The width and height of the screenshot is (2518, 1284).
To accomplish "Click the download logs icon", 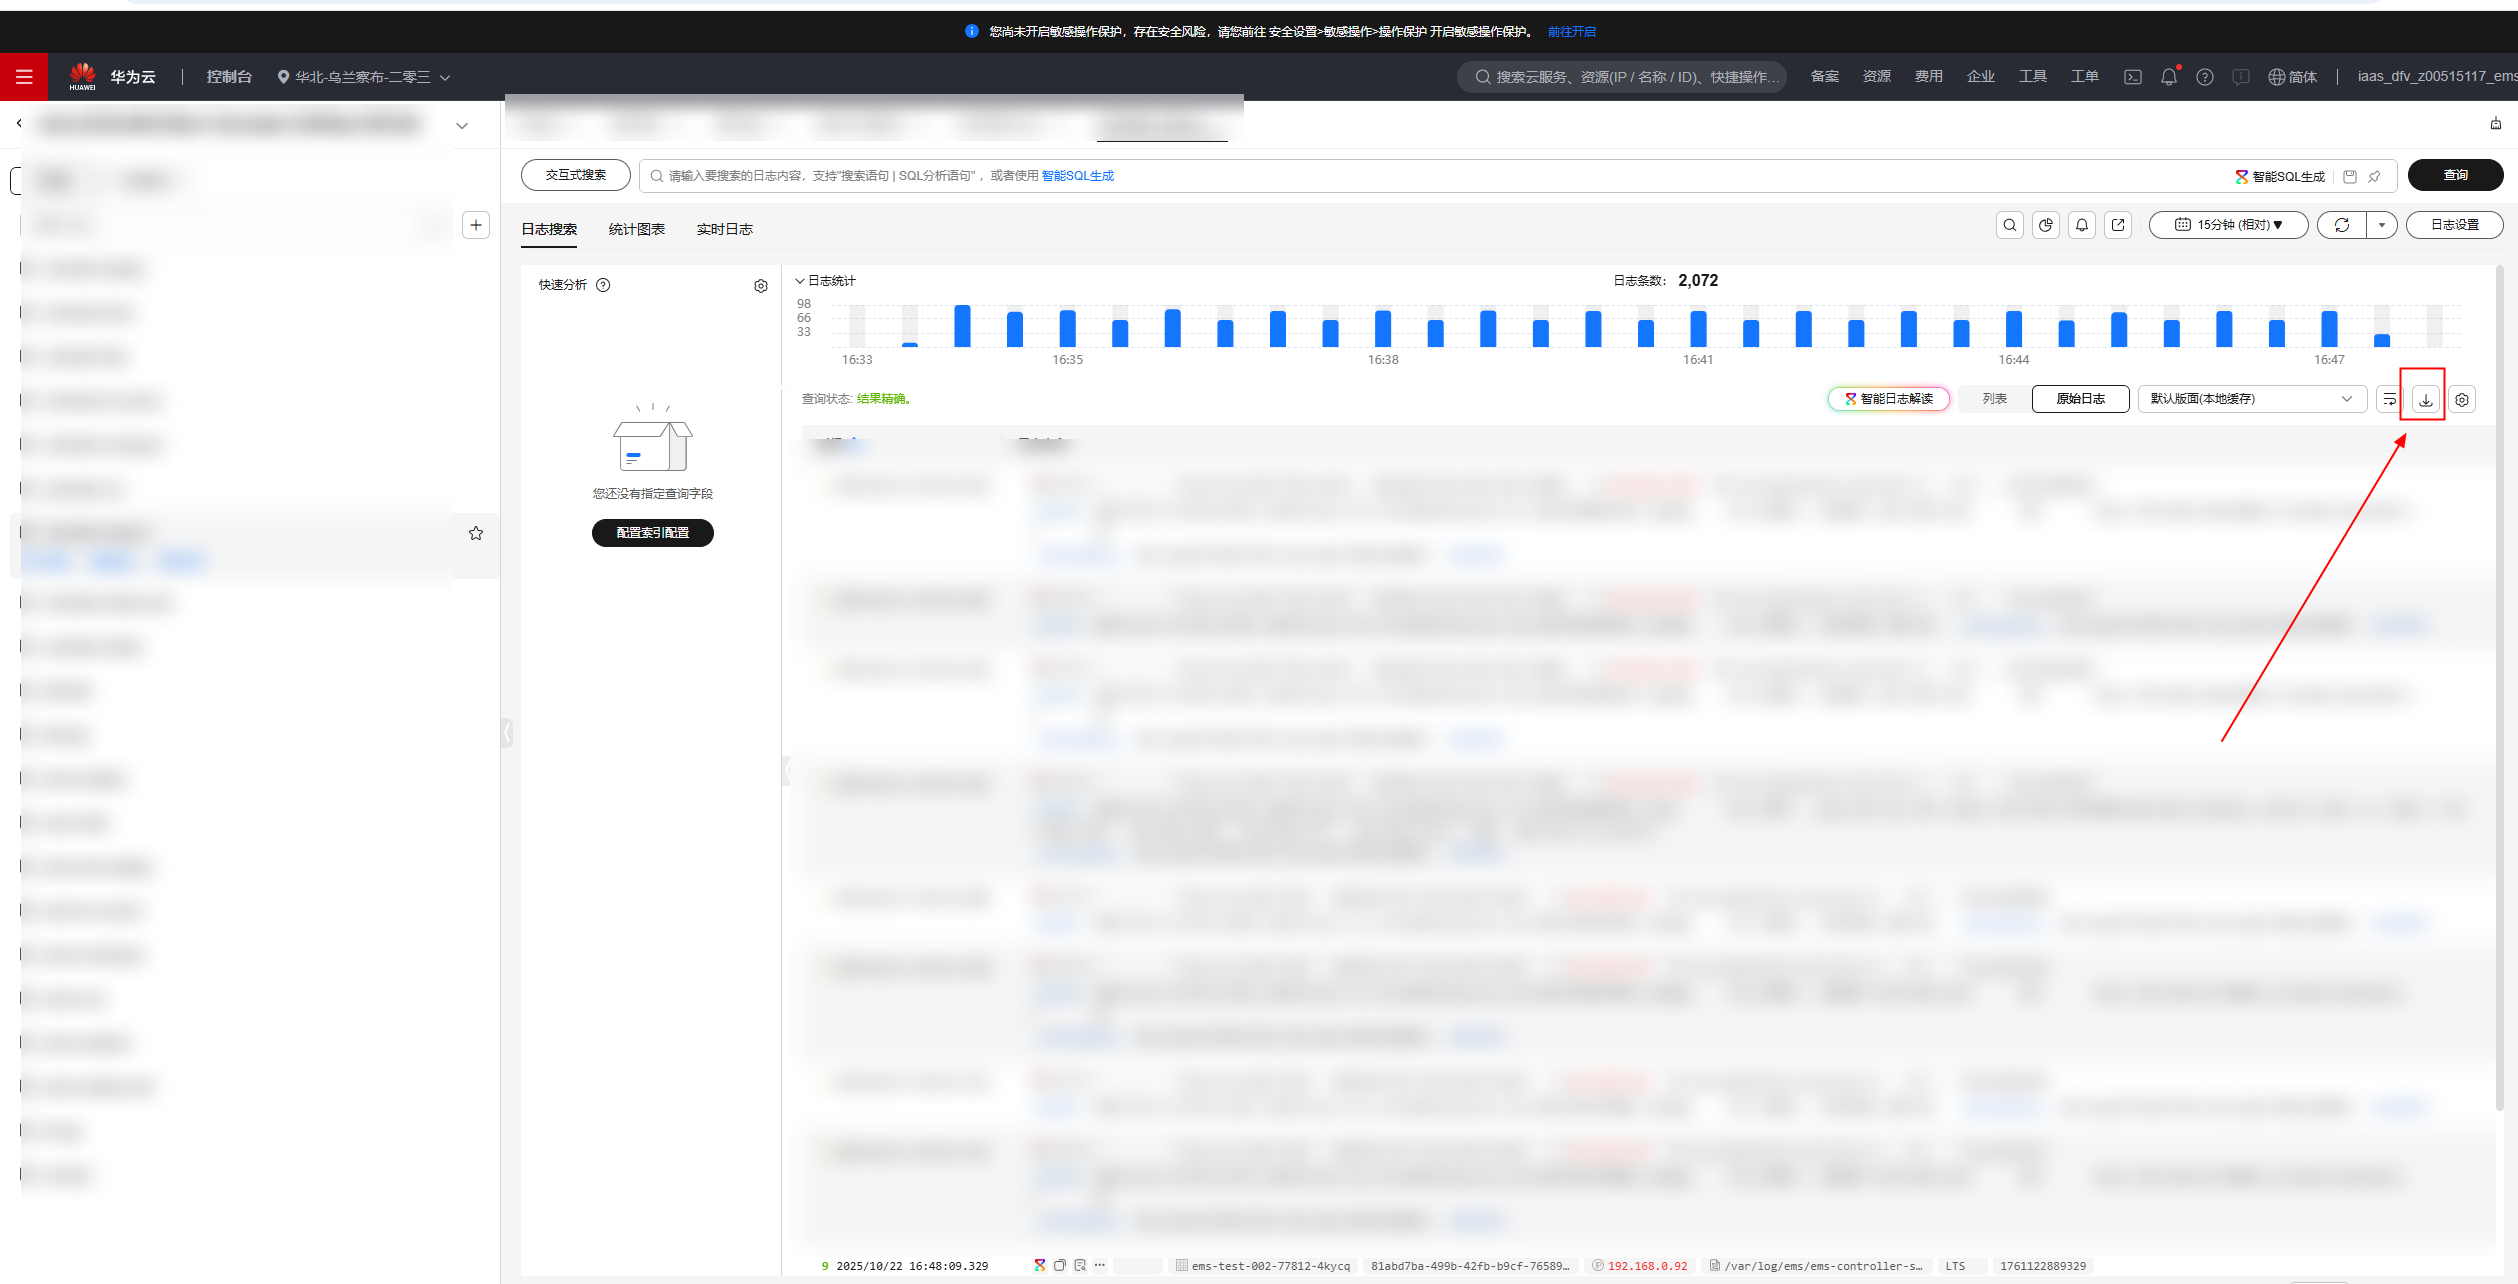I will pyautogui.click(x=2425, y=399).
